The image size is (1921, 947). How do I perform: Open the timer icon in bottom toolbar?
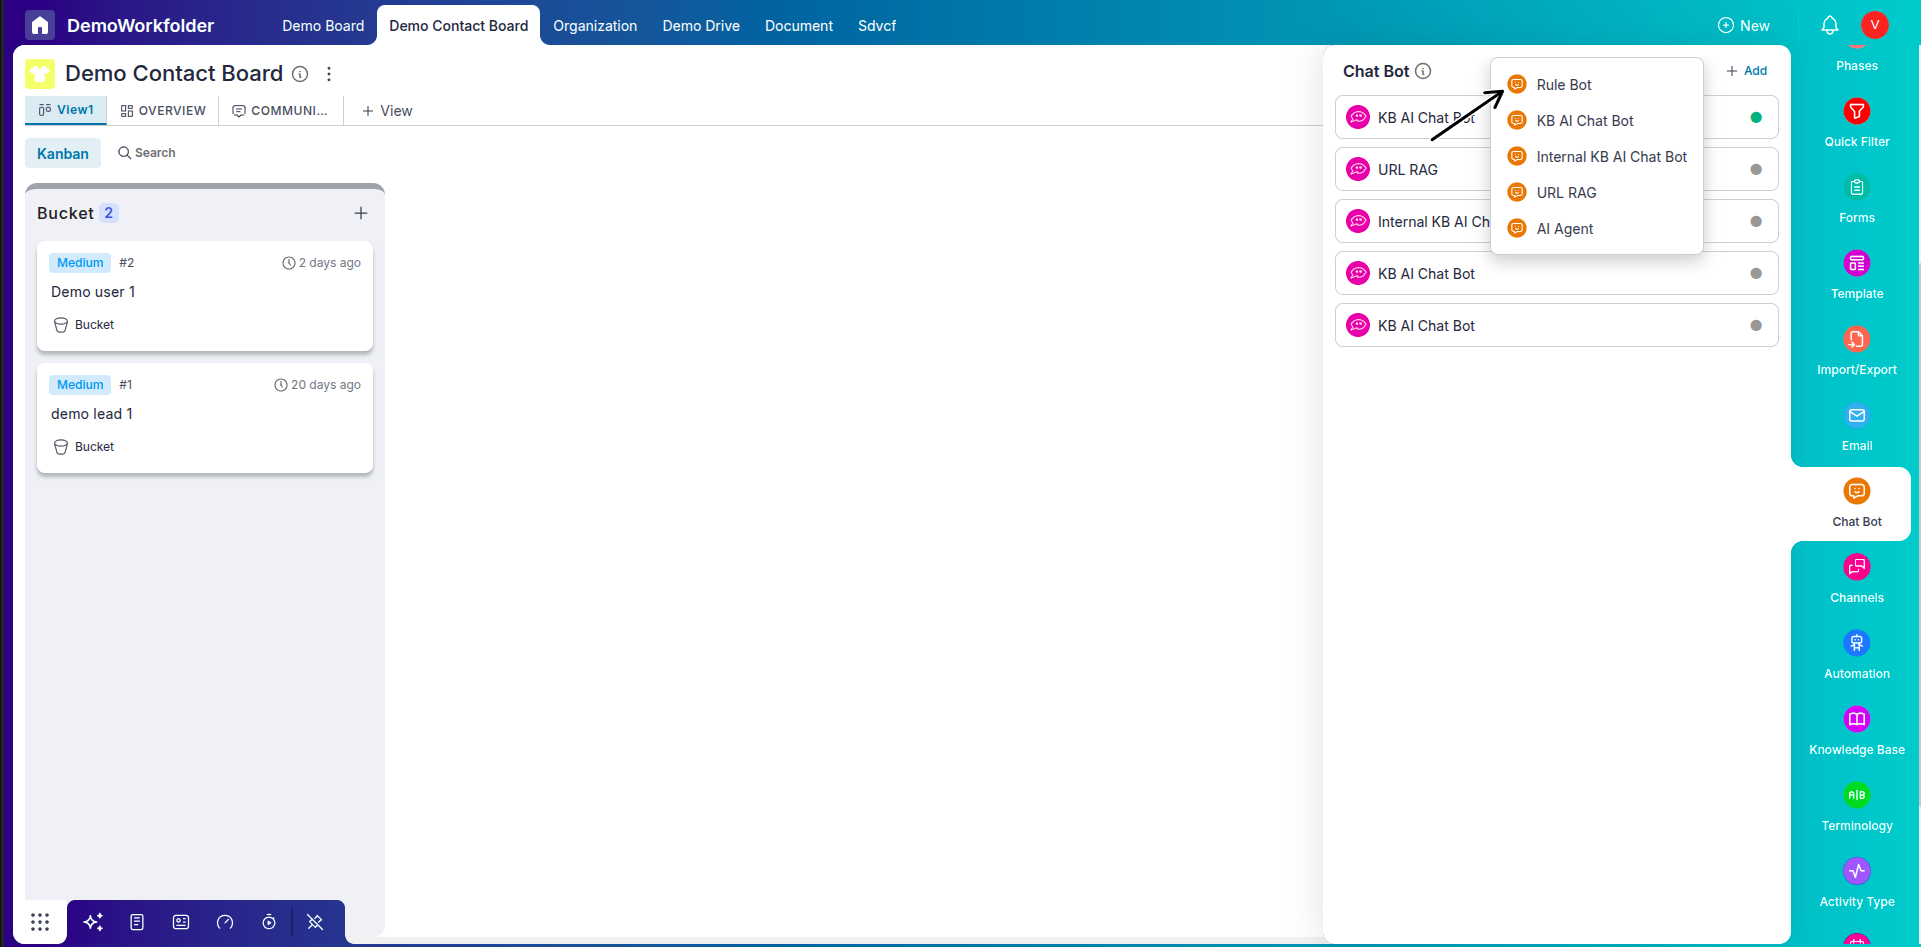[269, 922]
